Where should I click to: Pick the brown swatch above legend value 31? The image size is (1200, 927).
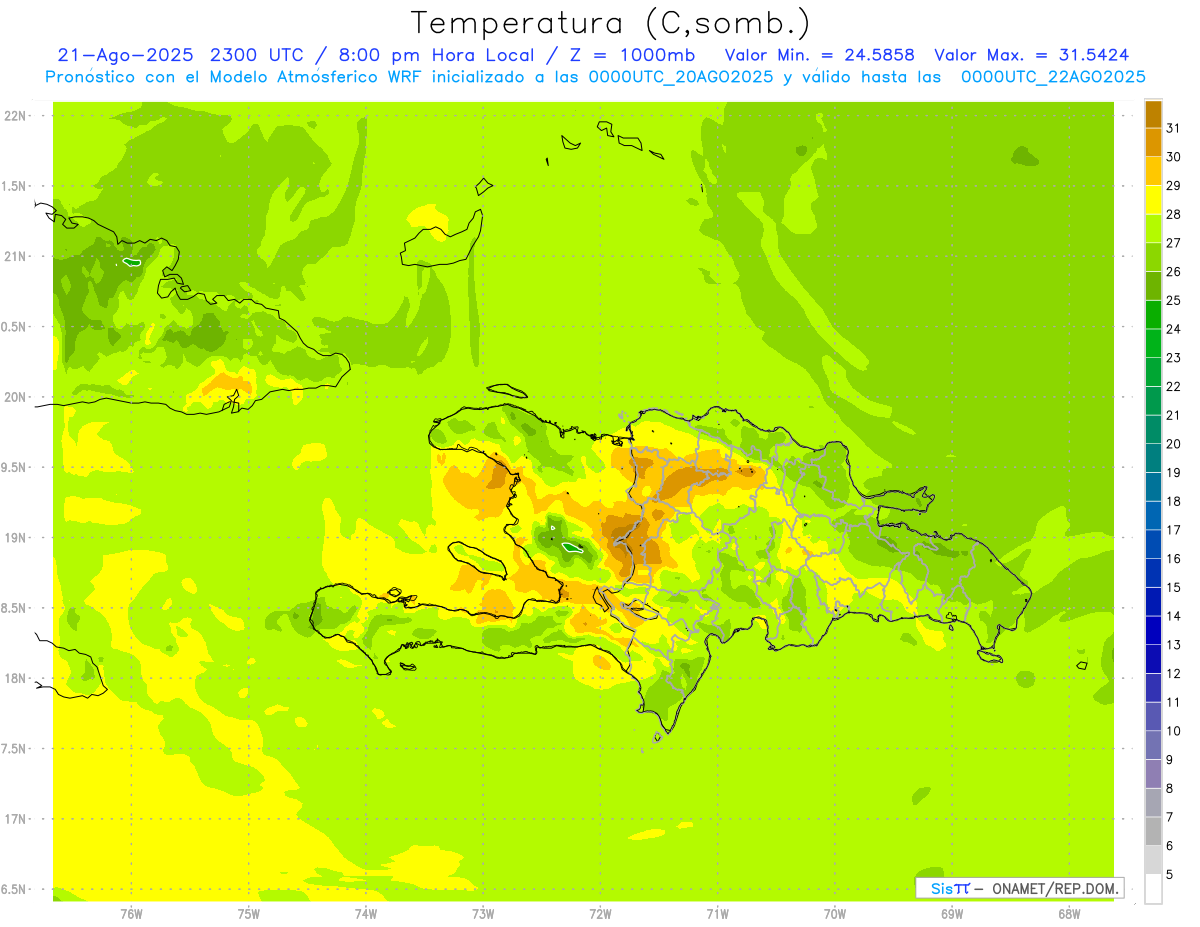[x=1154, y=114]
